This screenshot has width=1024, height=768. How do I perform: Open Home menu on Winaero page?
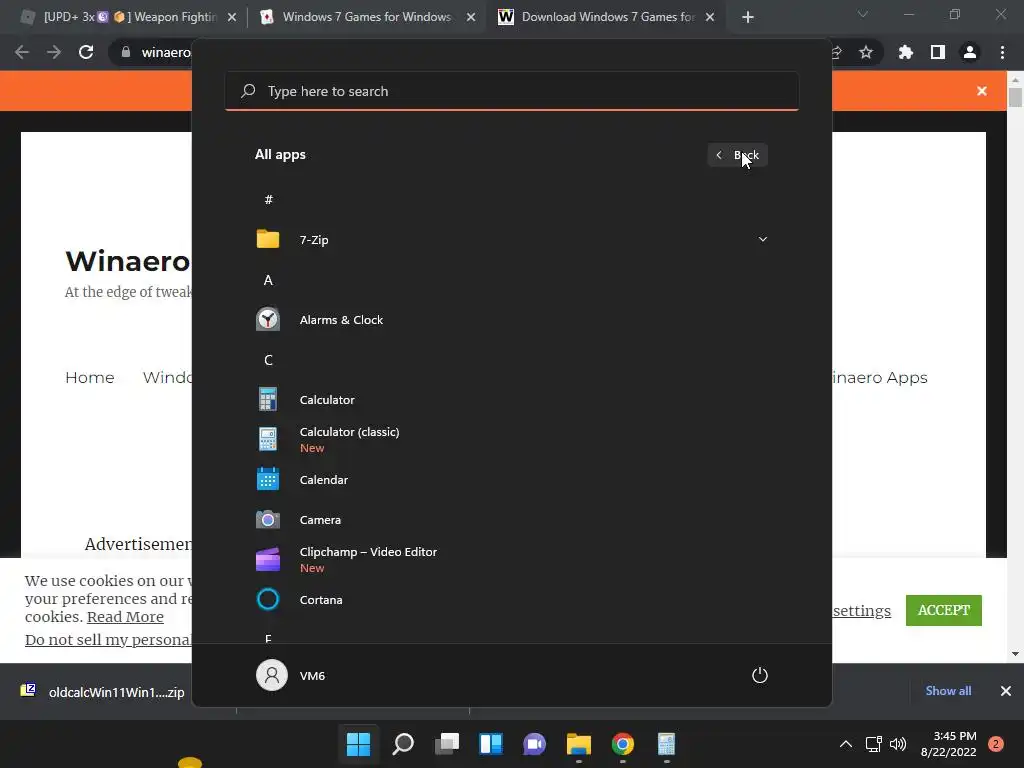tap(89, 377)
